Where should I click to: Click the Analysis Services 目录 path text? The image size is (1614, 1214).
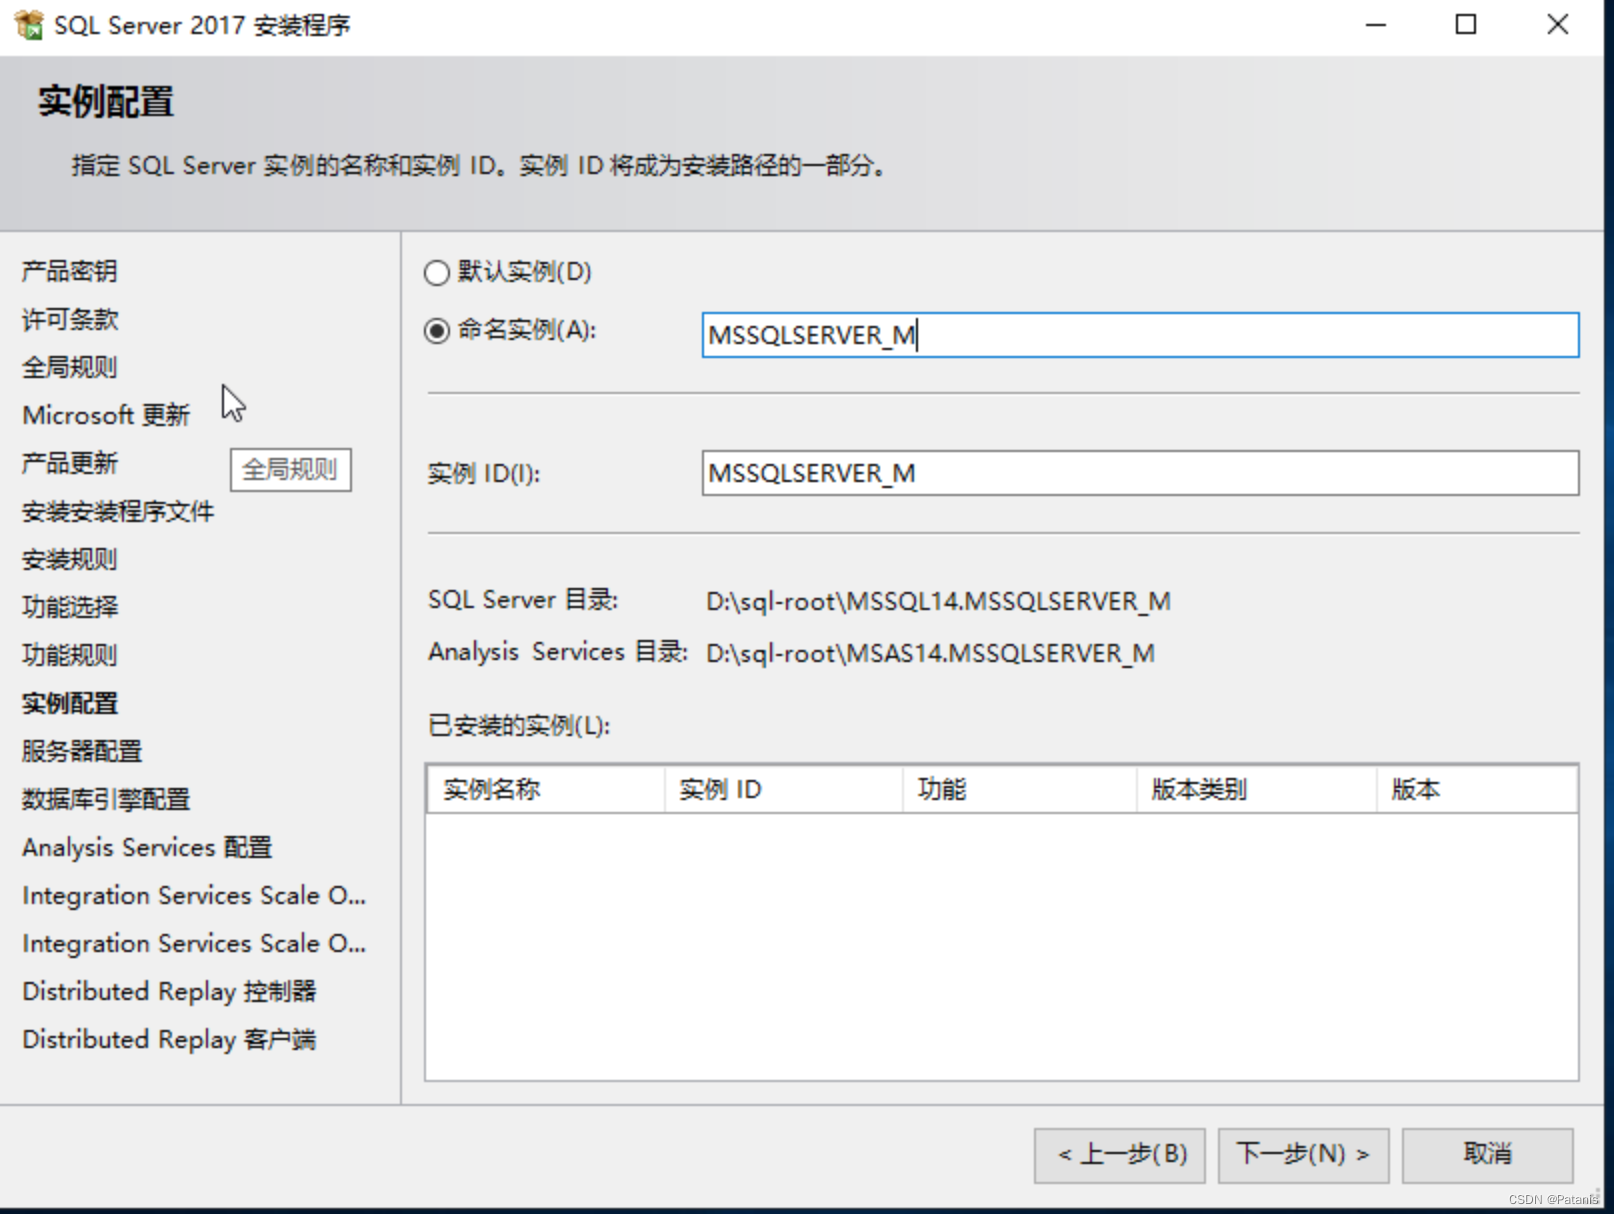click(930, 653)
